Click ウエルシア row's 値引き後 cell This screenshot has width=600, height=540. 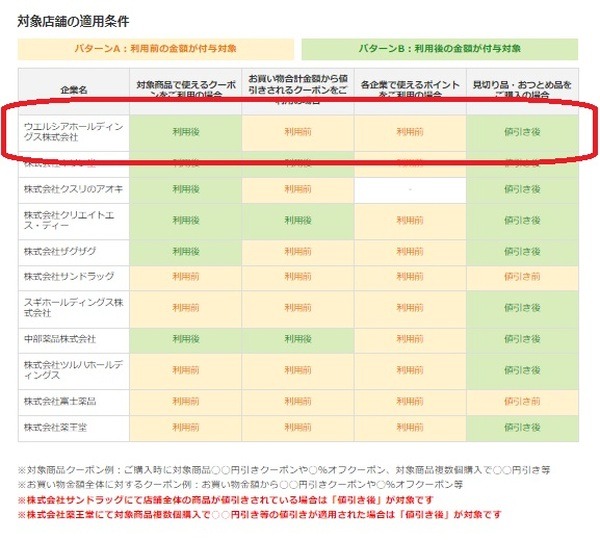tap(522, 132)
